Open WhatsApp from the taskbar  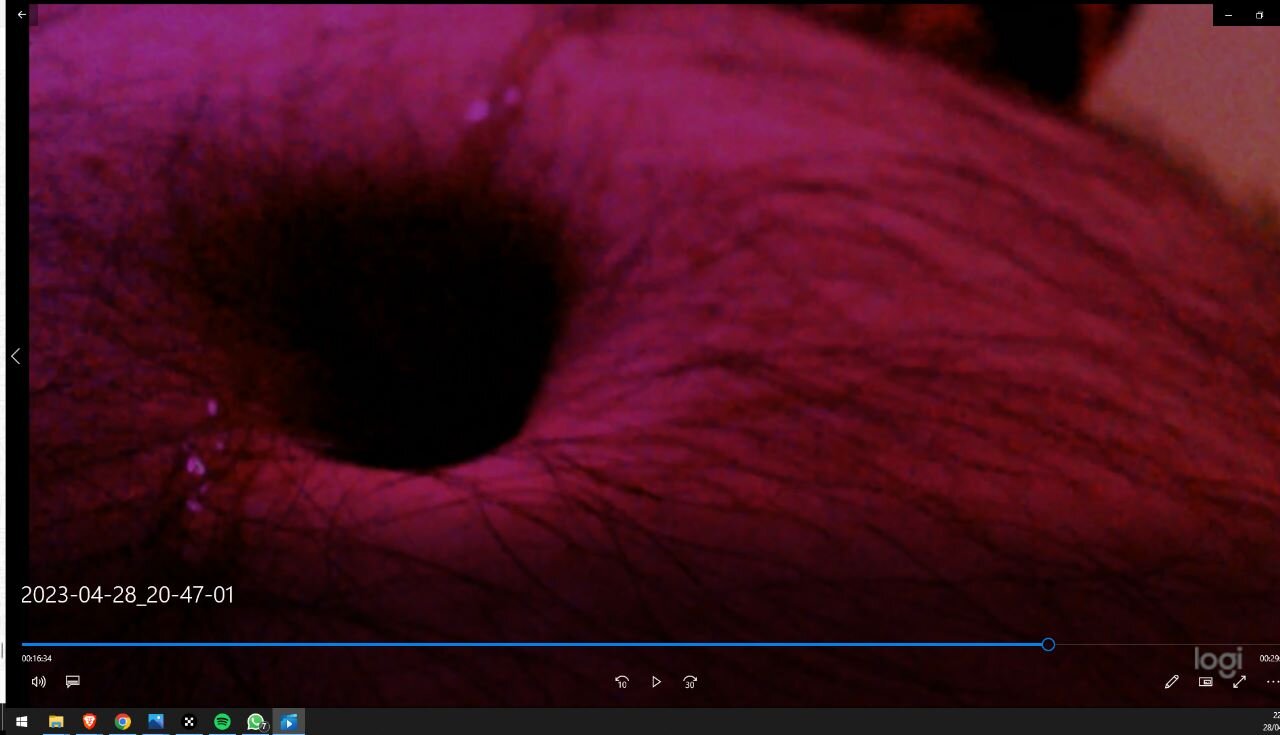[x=256, y=722]
